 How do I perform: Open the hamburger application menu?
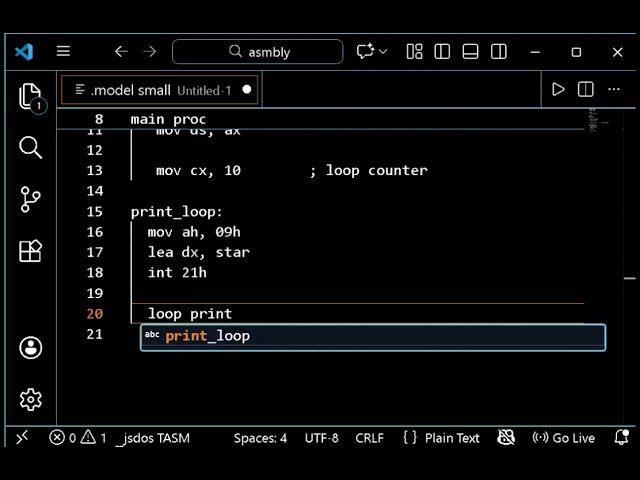[63, 51]
